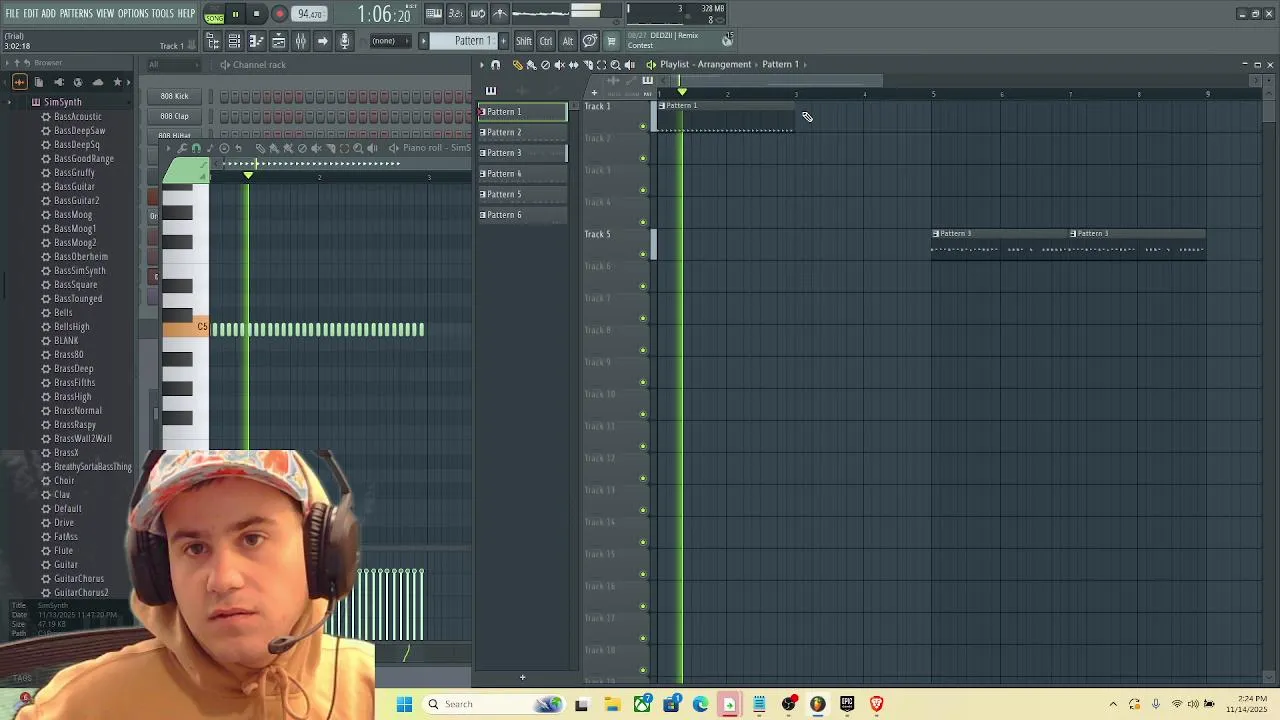The width and height of the screenshot is (1280, 720).
Task: Open the EDIT menu
Action: [31, 13]
